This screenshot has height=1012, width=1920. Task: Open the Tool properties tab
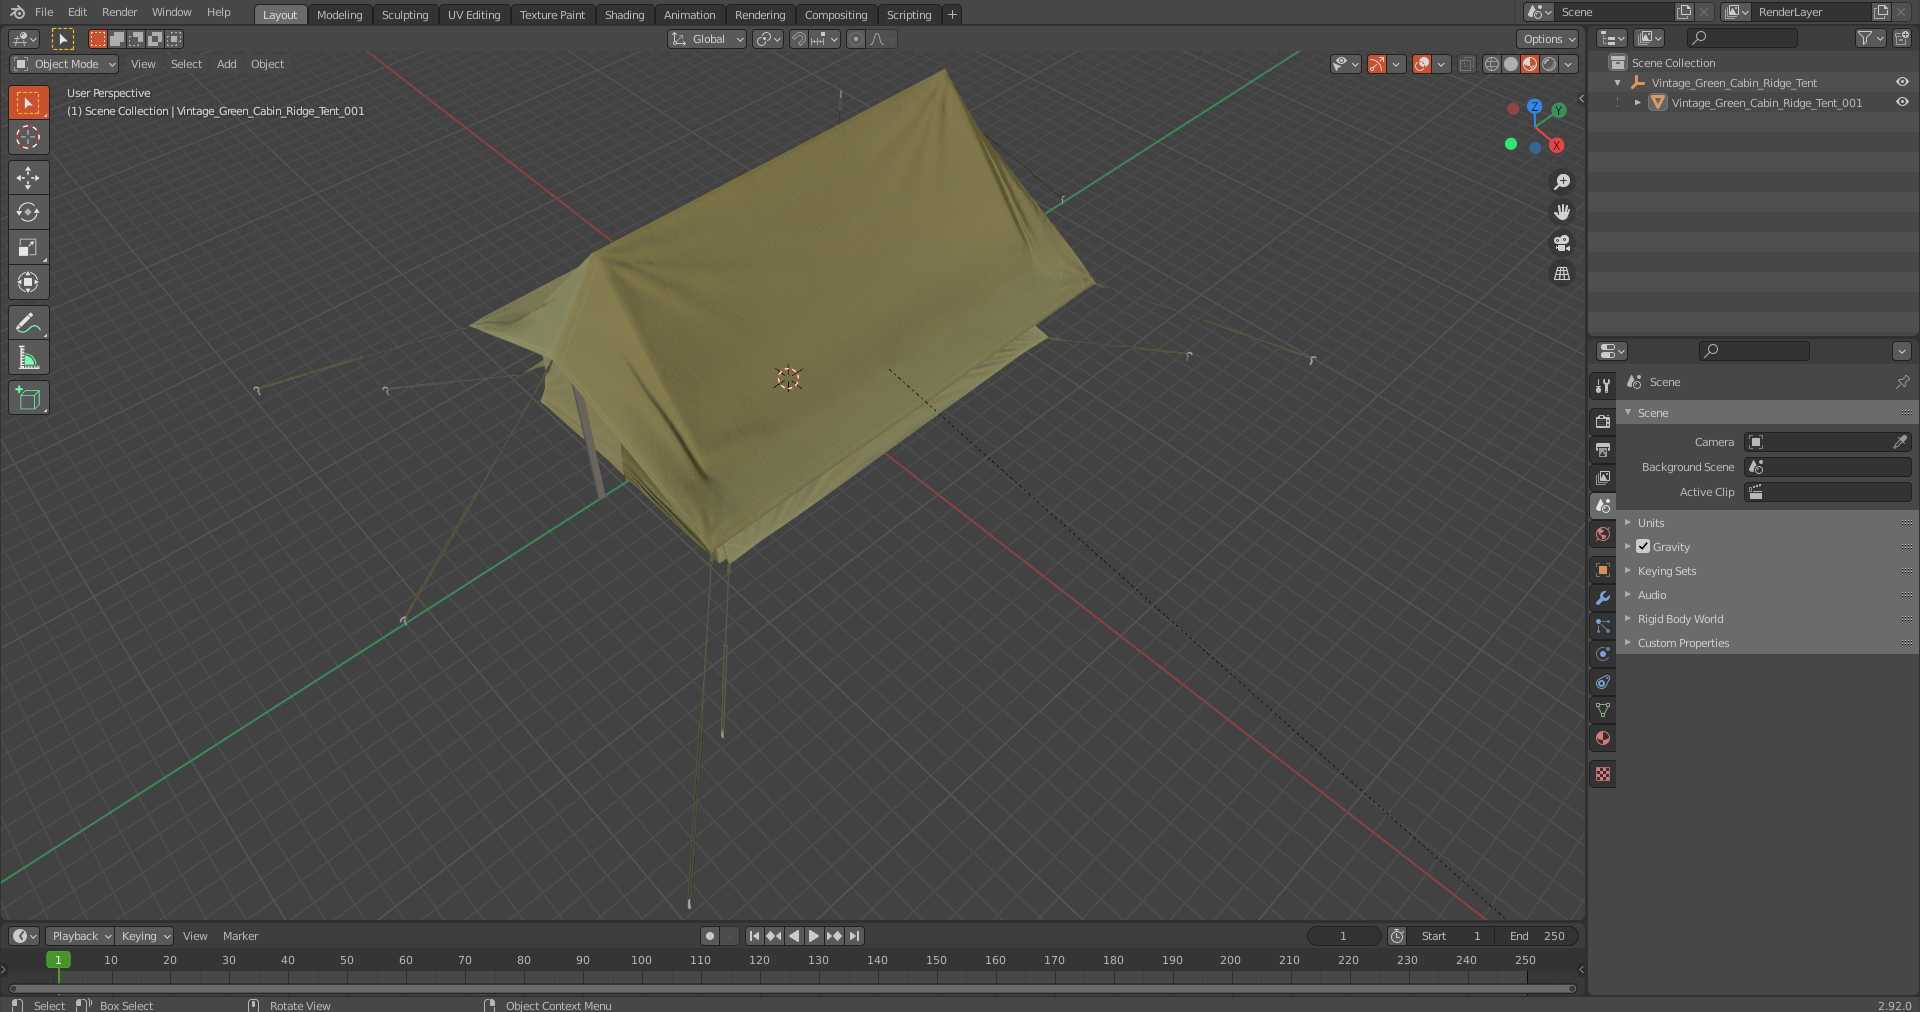[1603, 386]
